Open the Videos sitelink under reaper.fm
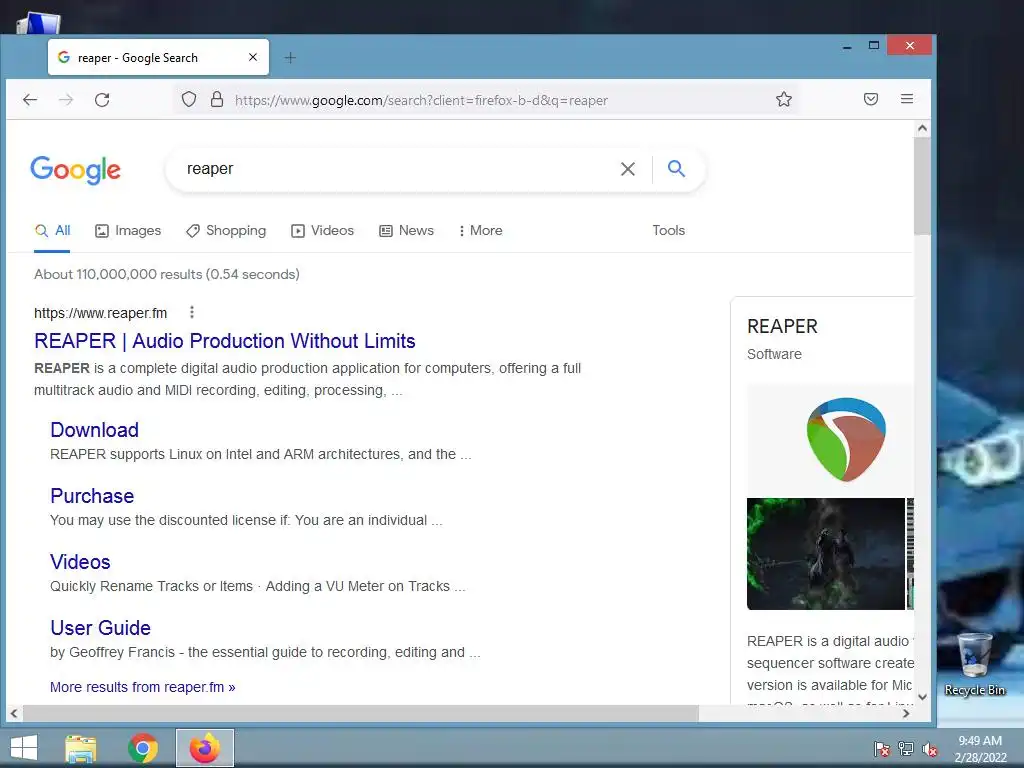Screen dimensions: 1024x768 pyautogui.click(x=80, y=562)
